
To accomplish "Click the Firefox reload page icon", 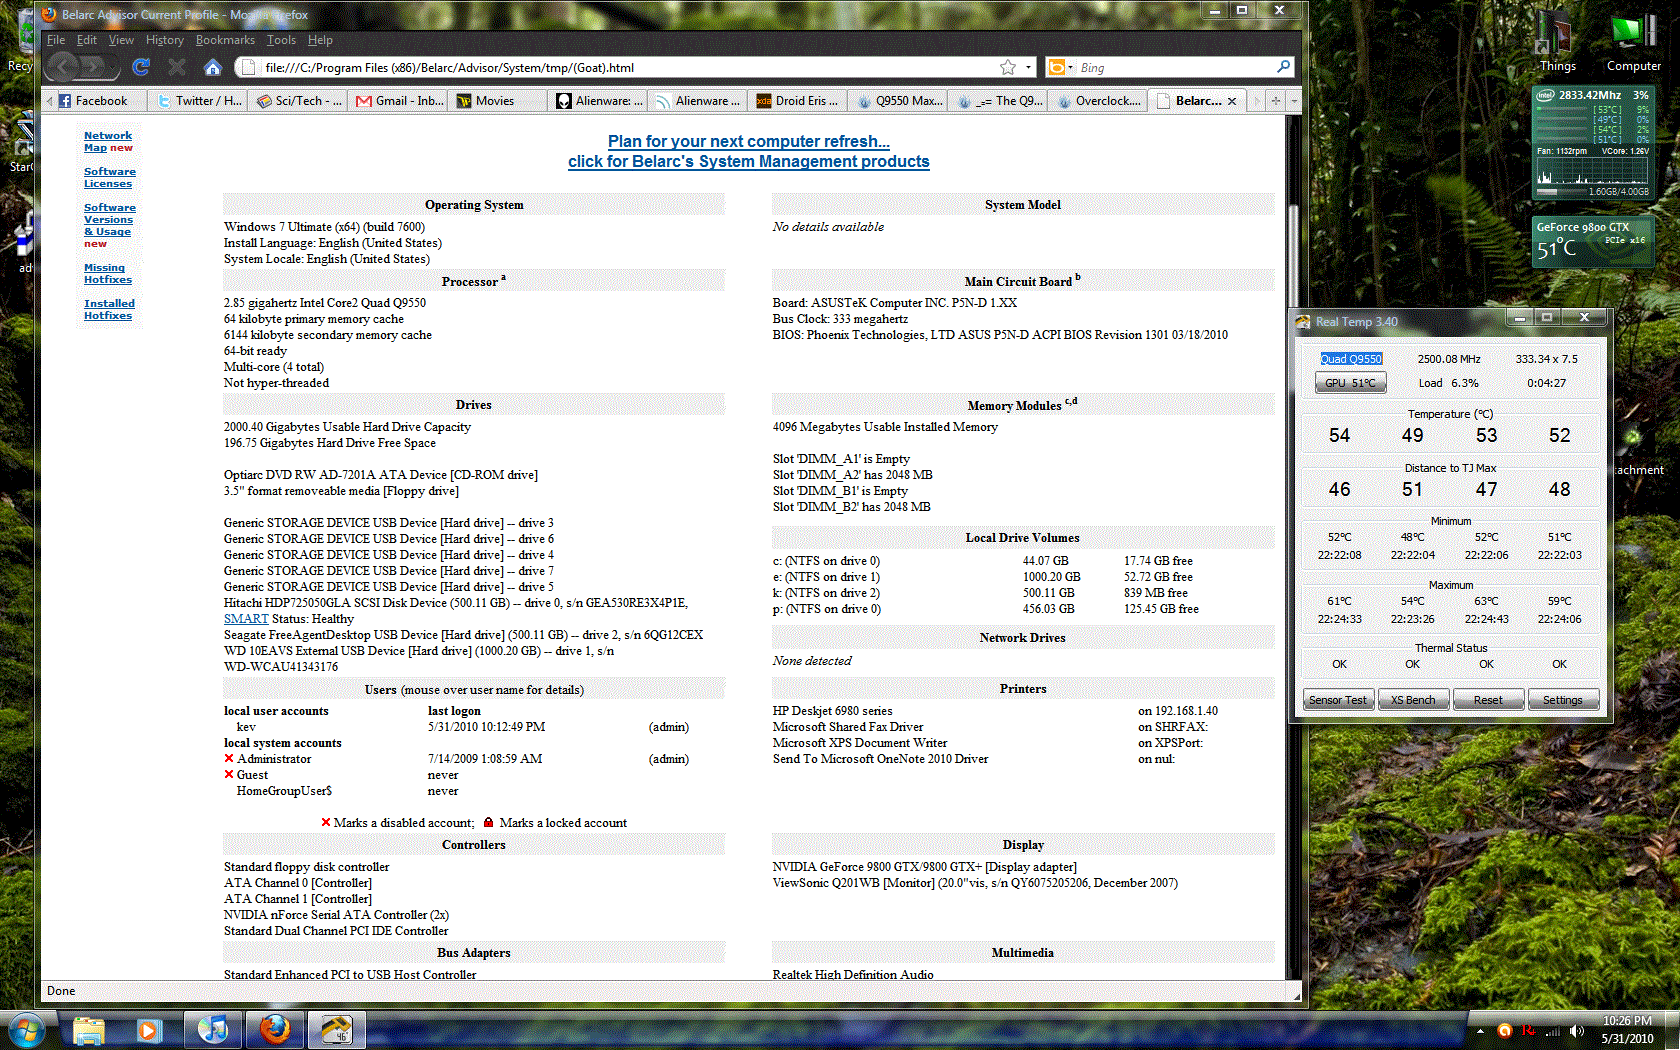I will [141, 67].
